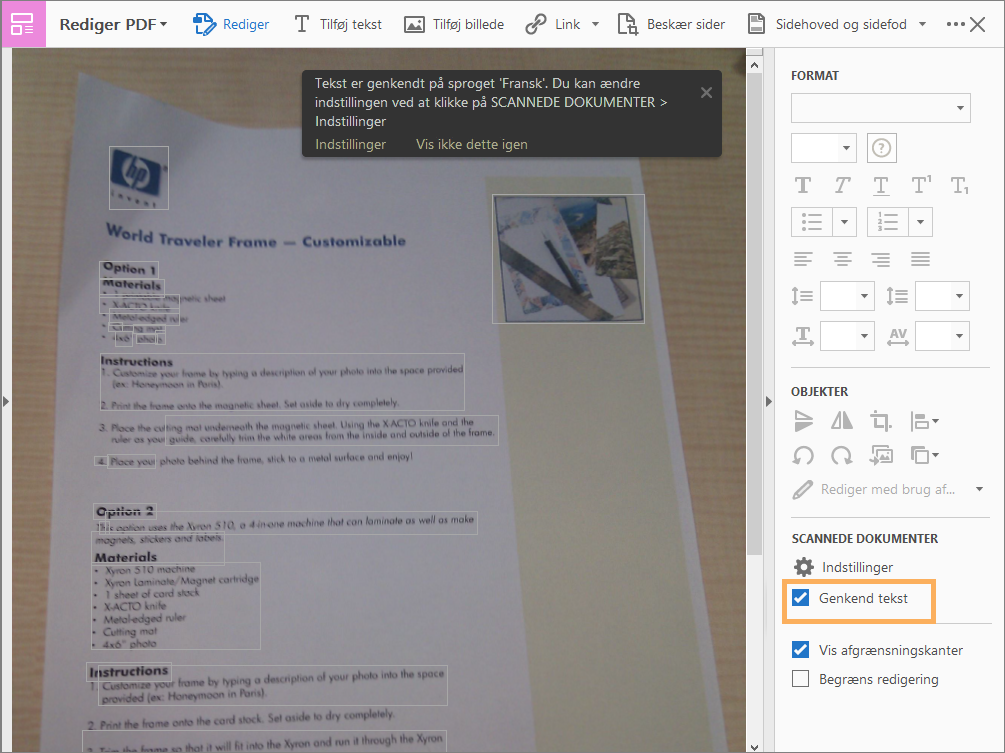Open the pink organizer icon at top left
Viewport: 1005px width, 753px height.
coord(23,24)
